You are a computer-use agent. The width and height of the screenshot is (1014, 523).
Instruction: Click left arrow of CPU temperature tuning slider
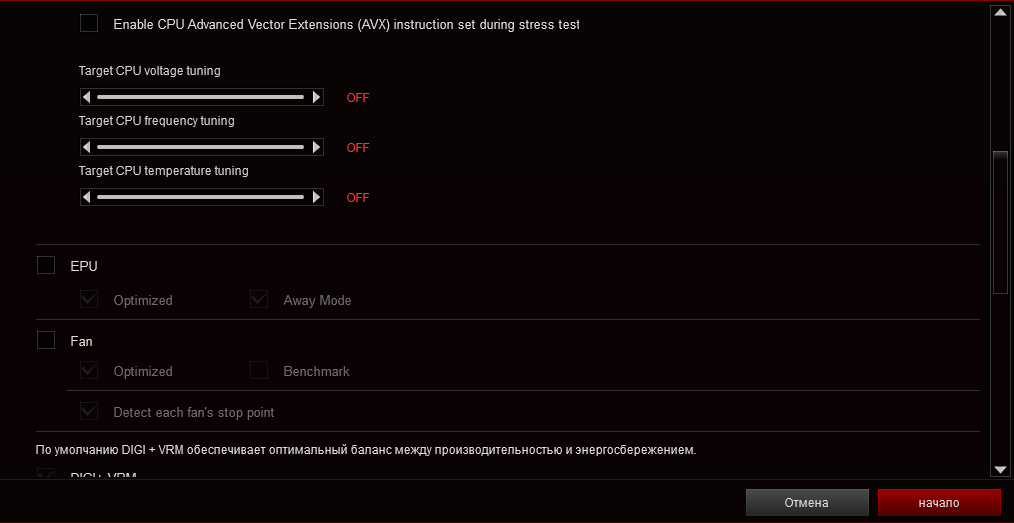87,197
